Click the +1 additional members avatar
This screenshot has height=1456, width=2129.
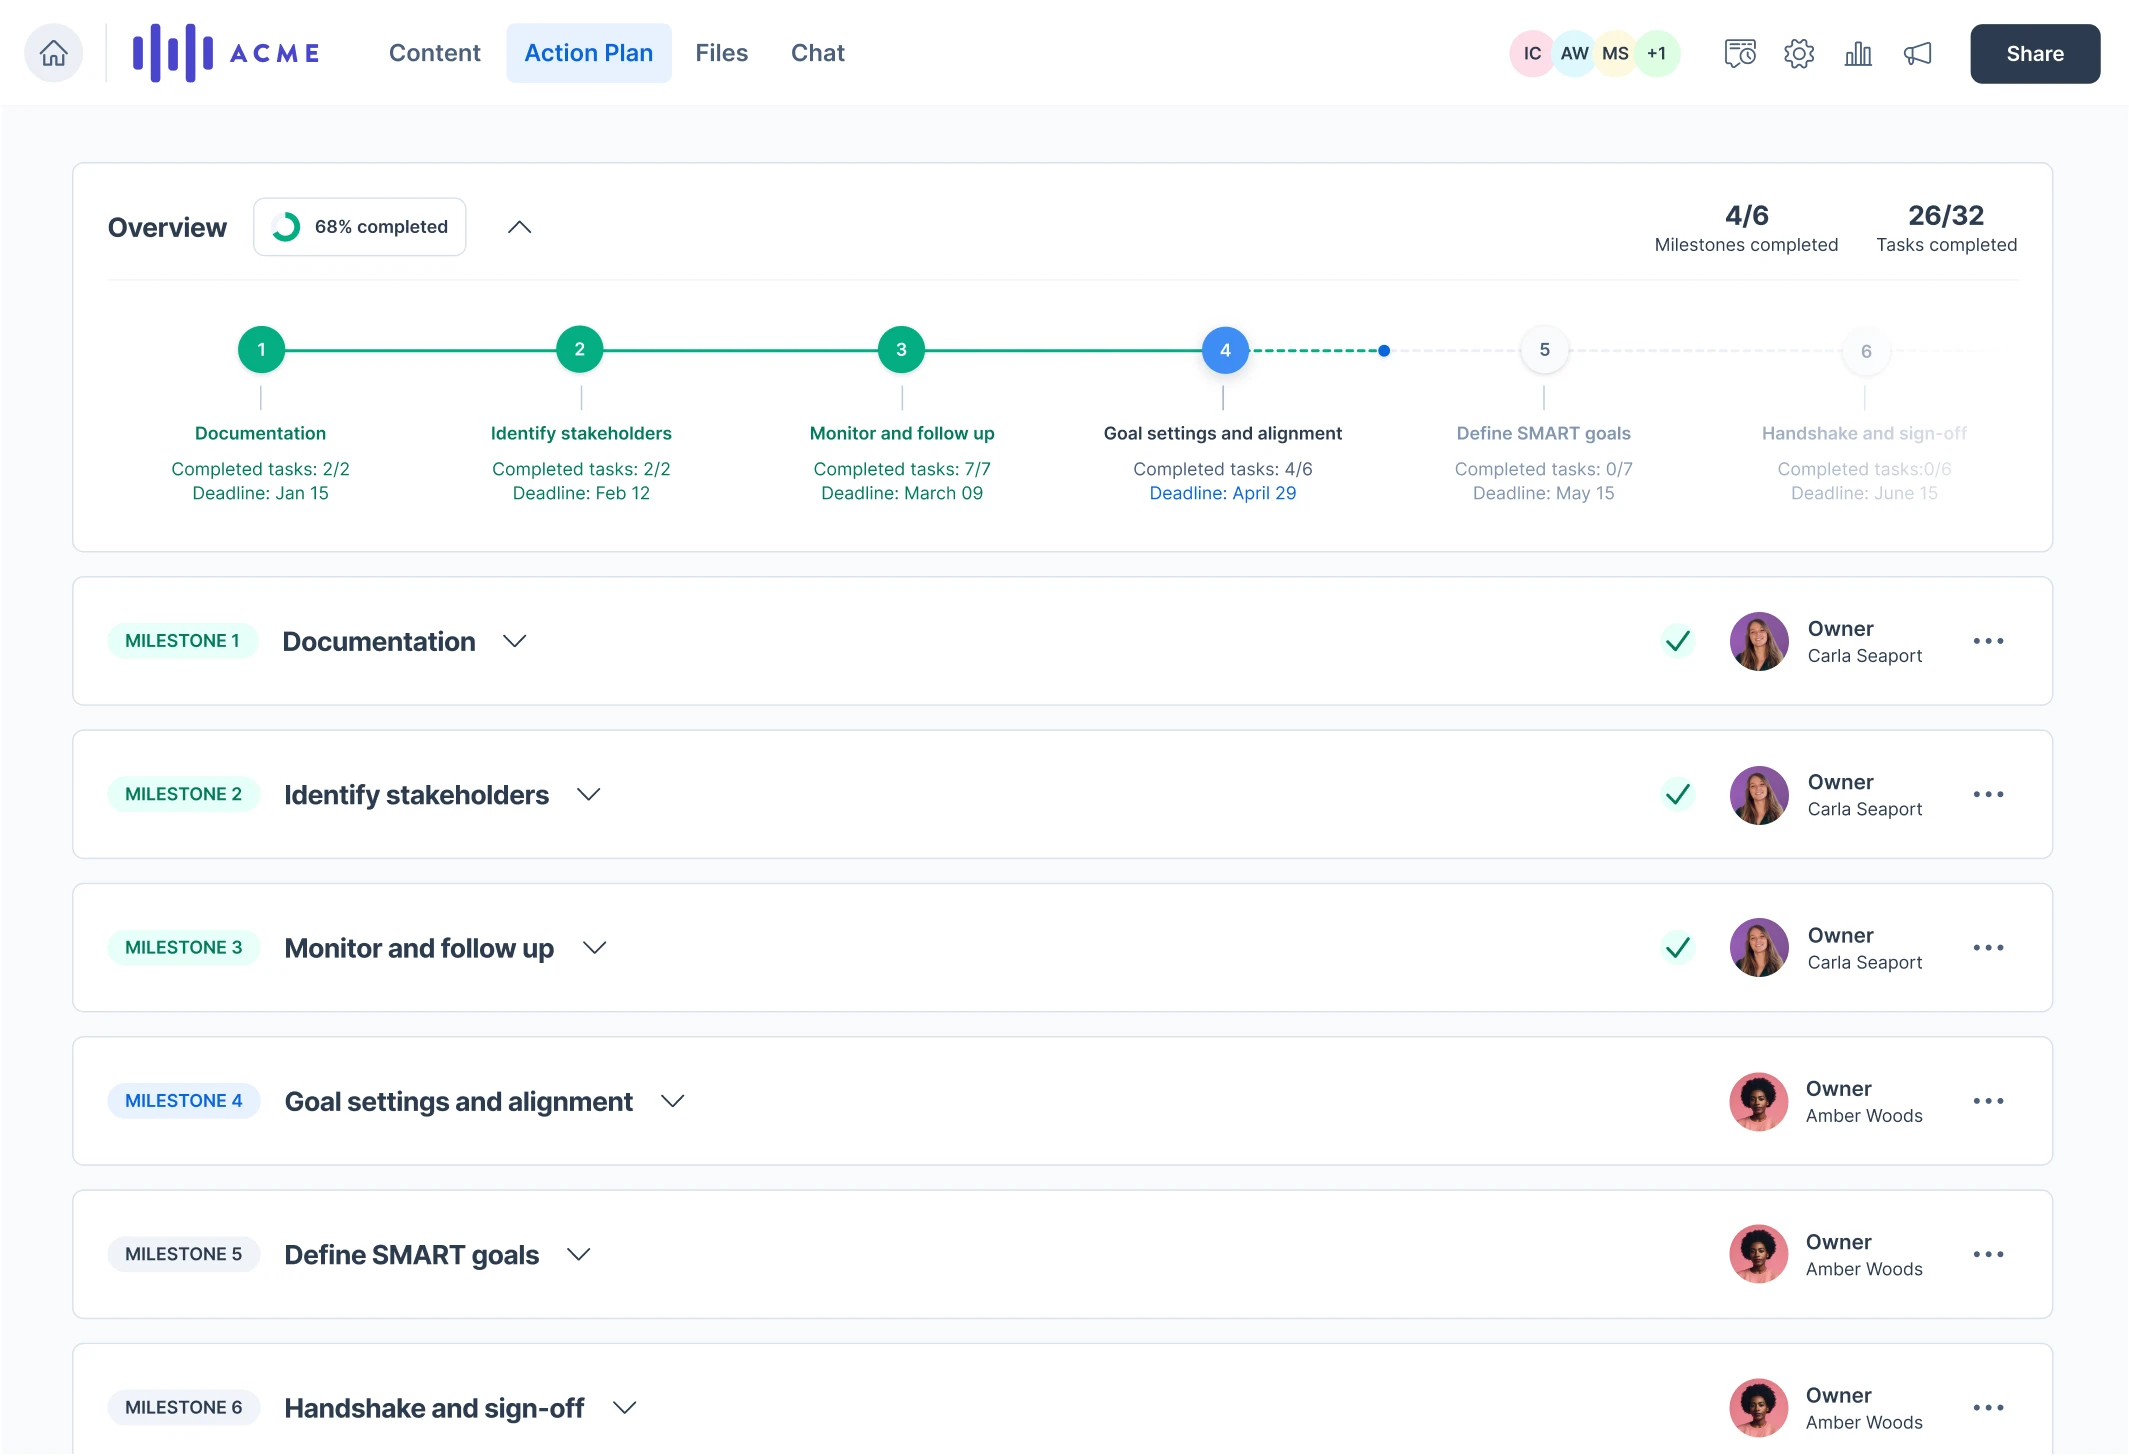[1657, 53]
